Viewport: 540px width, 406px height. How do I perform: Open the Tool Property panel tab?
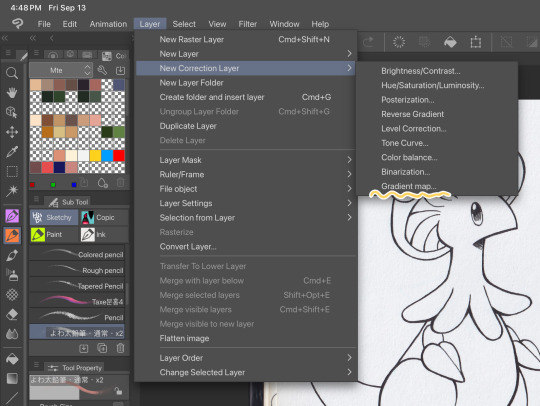(x=75, y=368)
